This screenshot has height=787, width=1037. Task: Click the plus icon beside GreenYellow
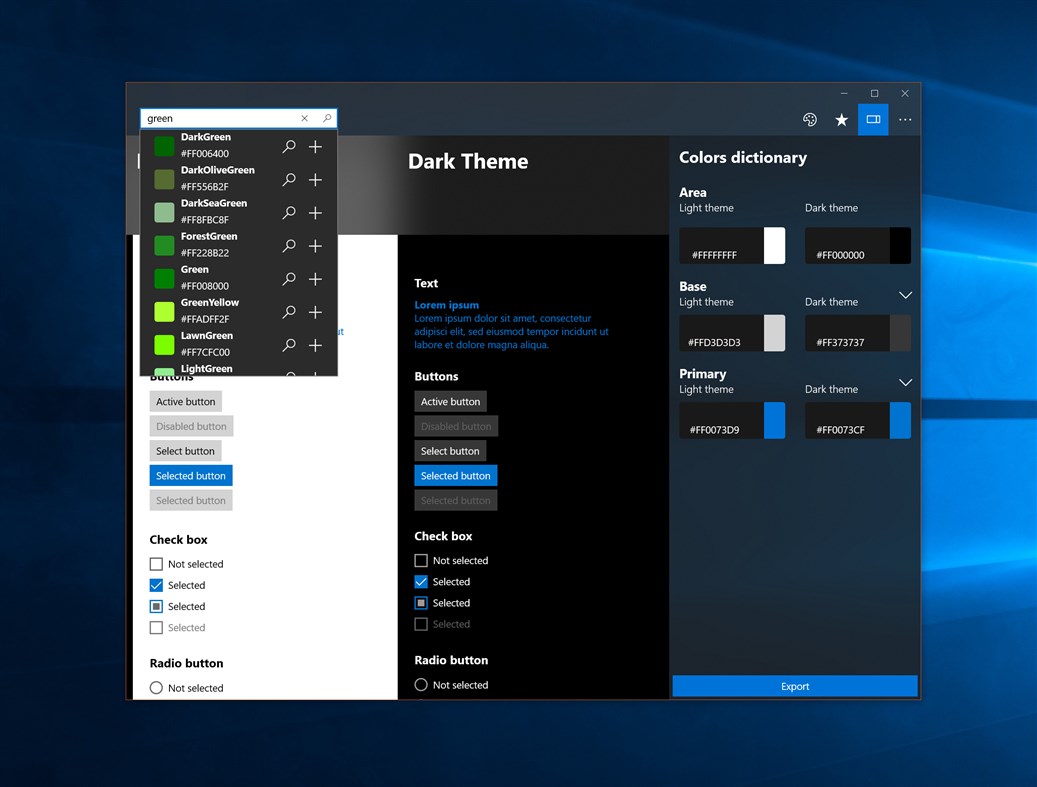tap(315, 311)
